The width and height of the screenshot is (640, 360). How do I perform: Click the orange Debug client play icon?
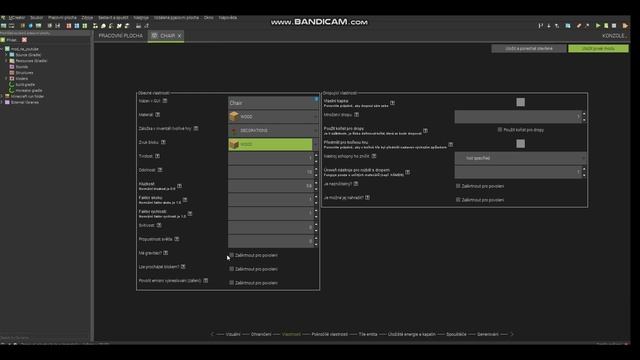pos(625,26)
